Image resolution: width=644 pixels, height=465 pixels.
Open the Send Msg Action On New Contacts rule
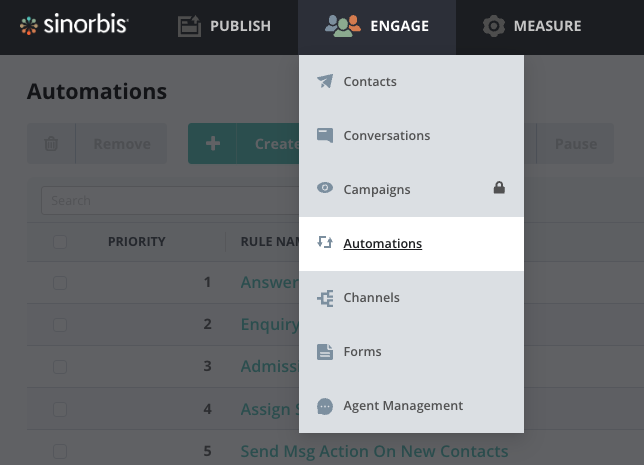(374, 451)
